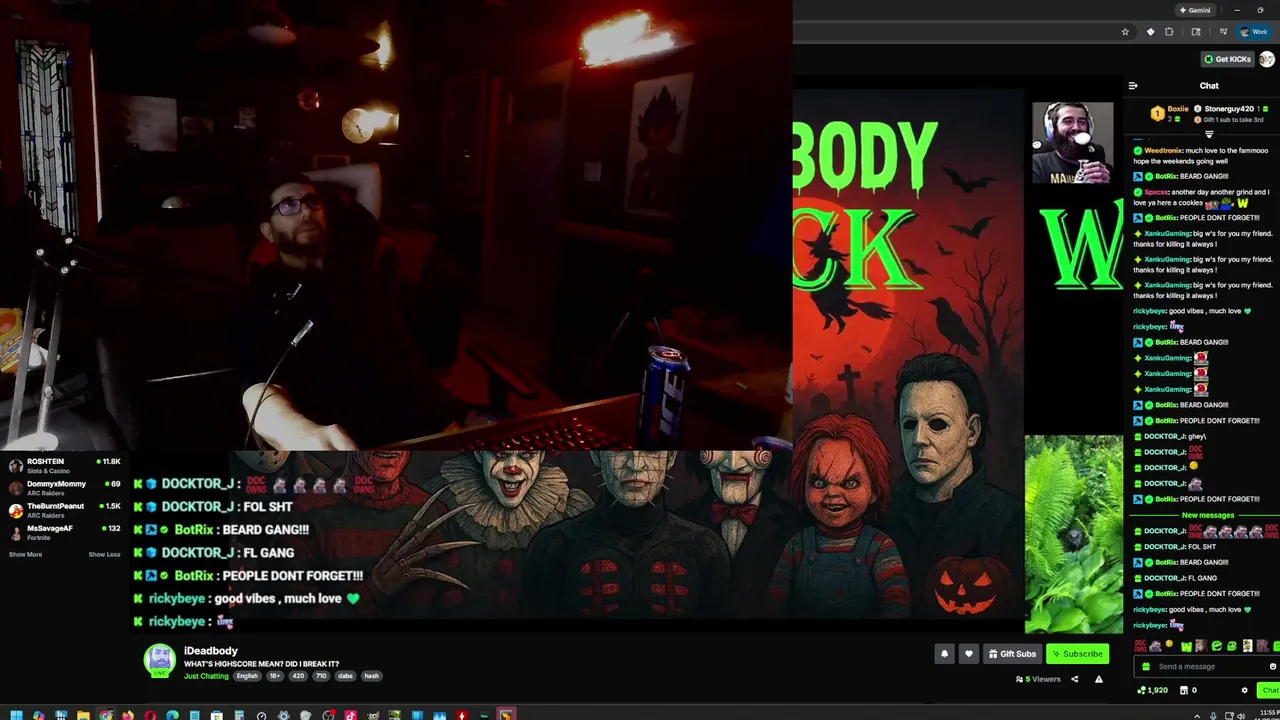
Task: Click Stonerguy420 on the gift leaderboard
Action: pyautogui.click(x=1229, y=109)
